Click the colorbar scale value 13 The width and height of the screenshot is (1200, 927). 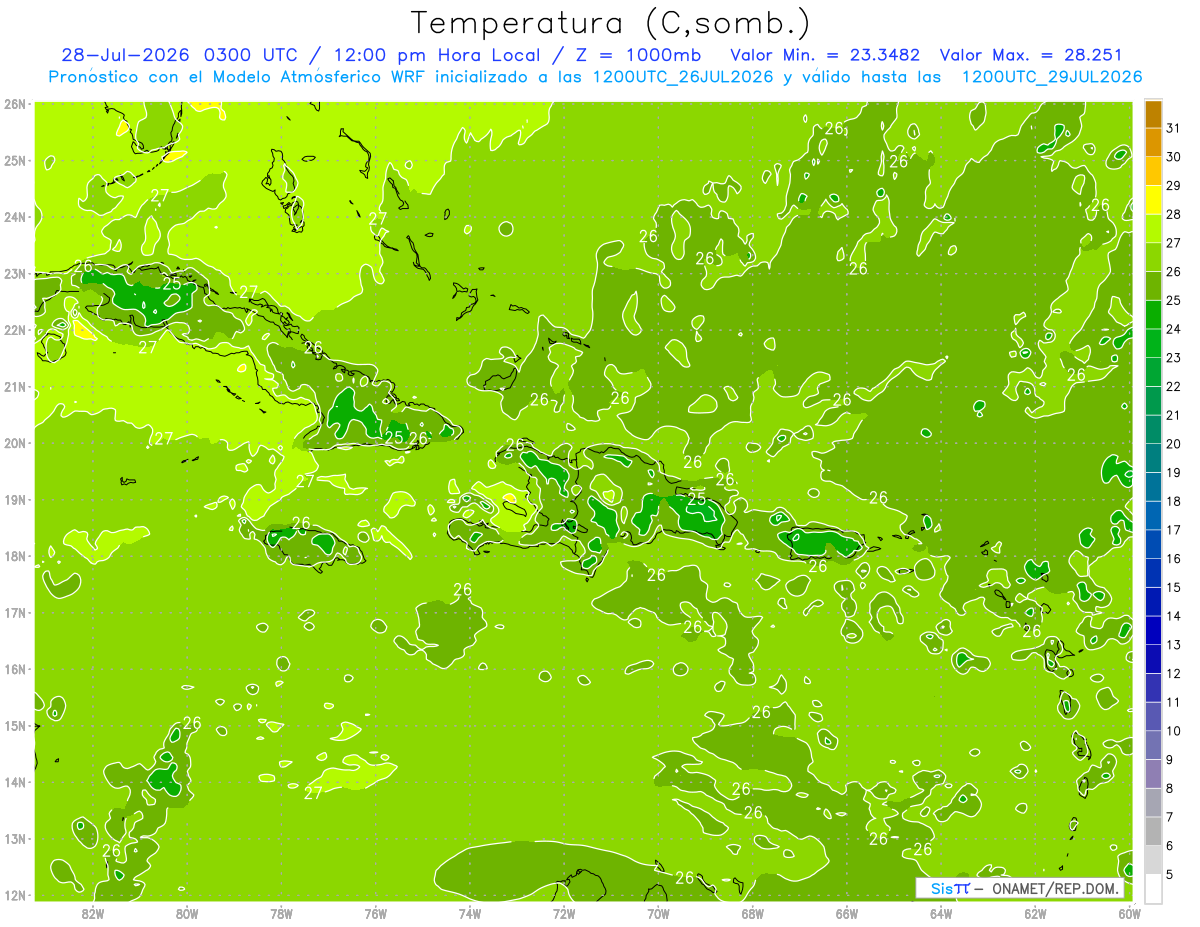click(1174, 645)
